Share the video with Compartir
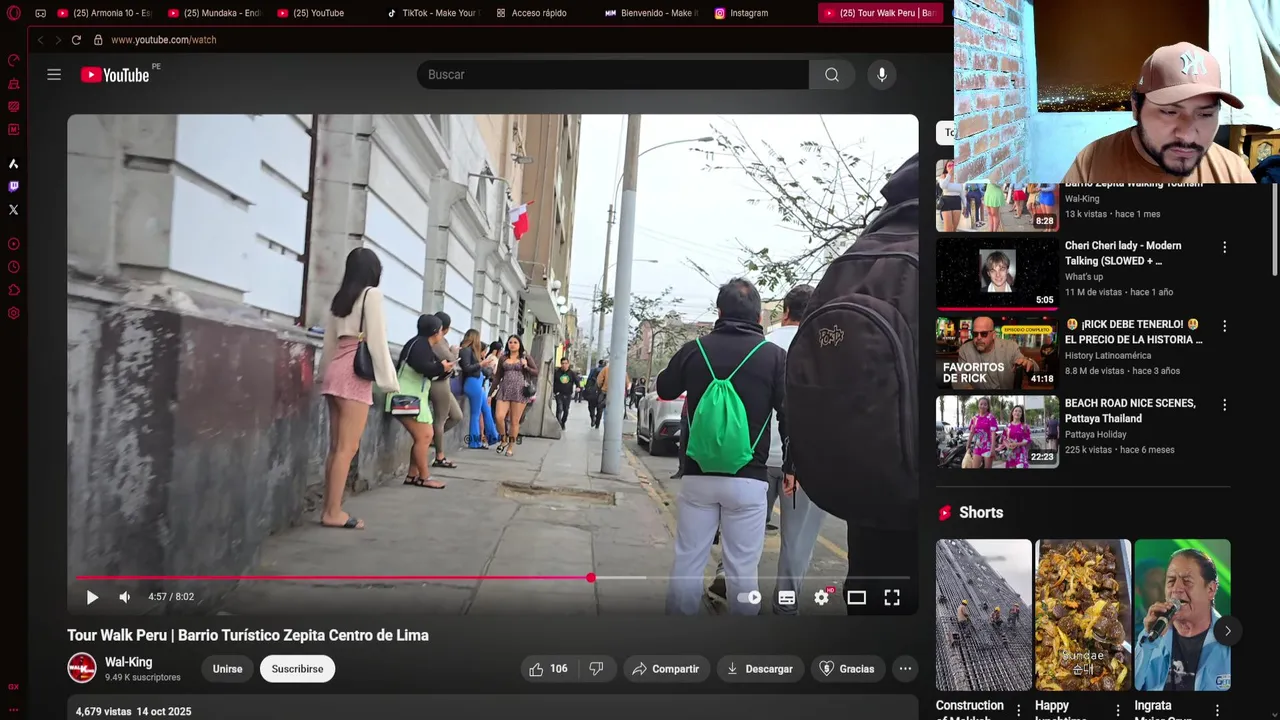1280x720 pixels. coord(667,669)
